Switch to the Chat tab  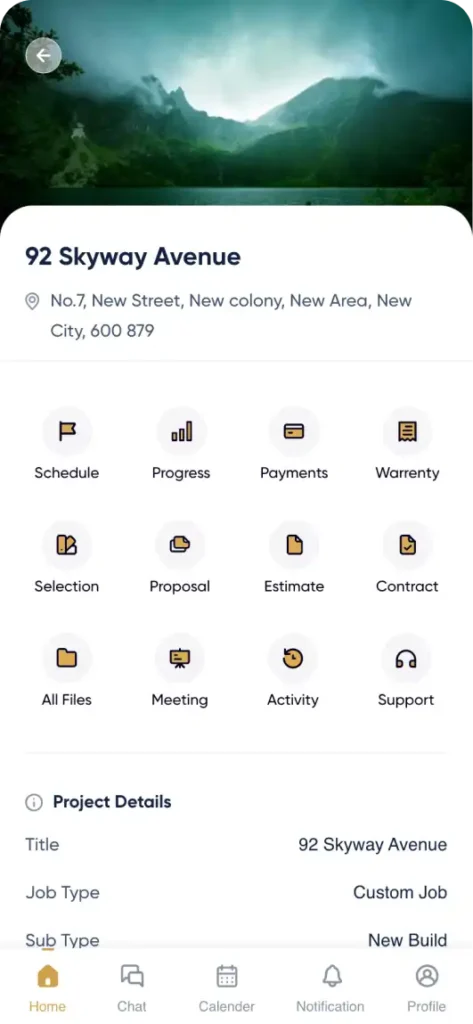tap(132, 988)
